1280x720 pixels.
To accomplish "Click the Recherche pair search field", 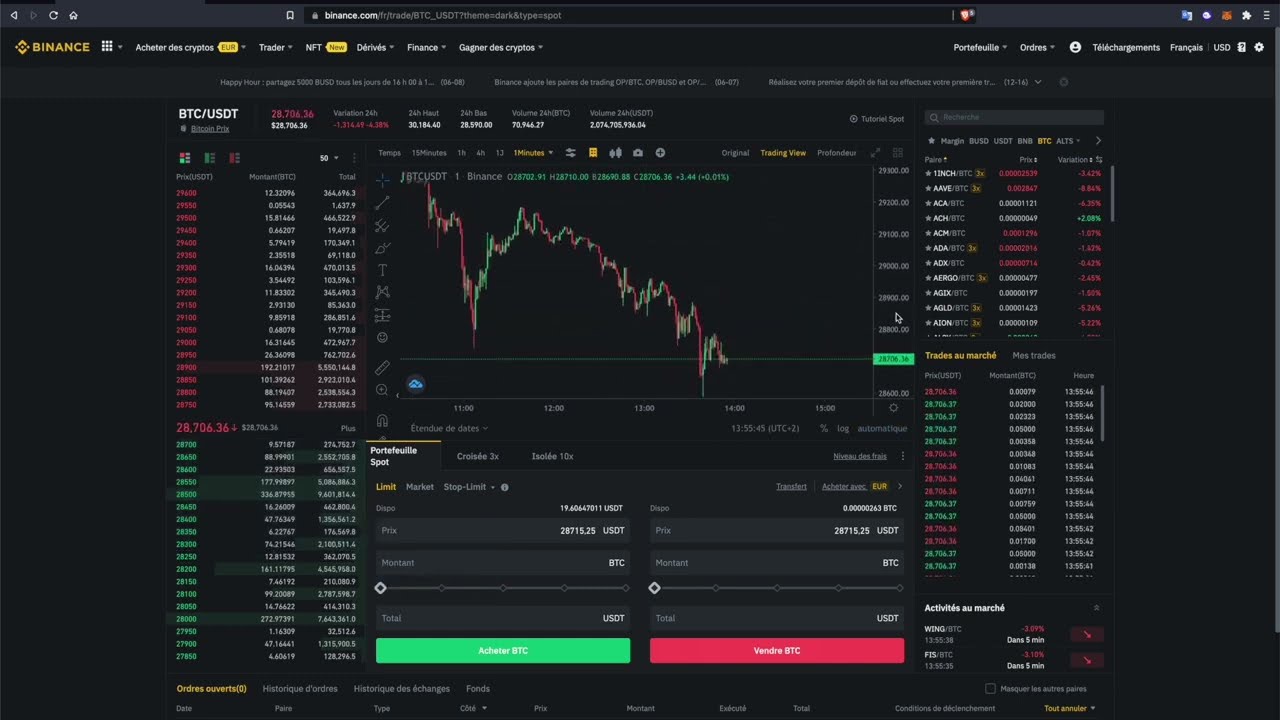I will pos(1014,117).
